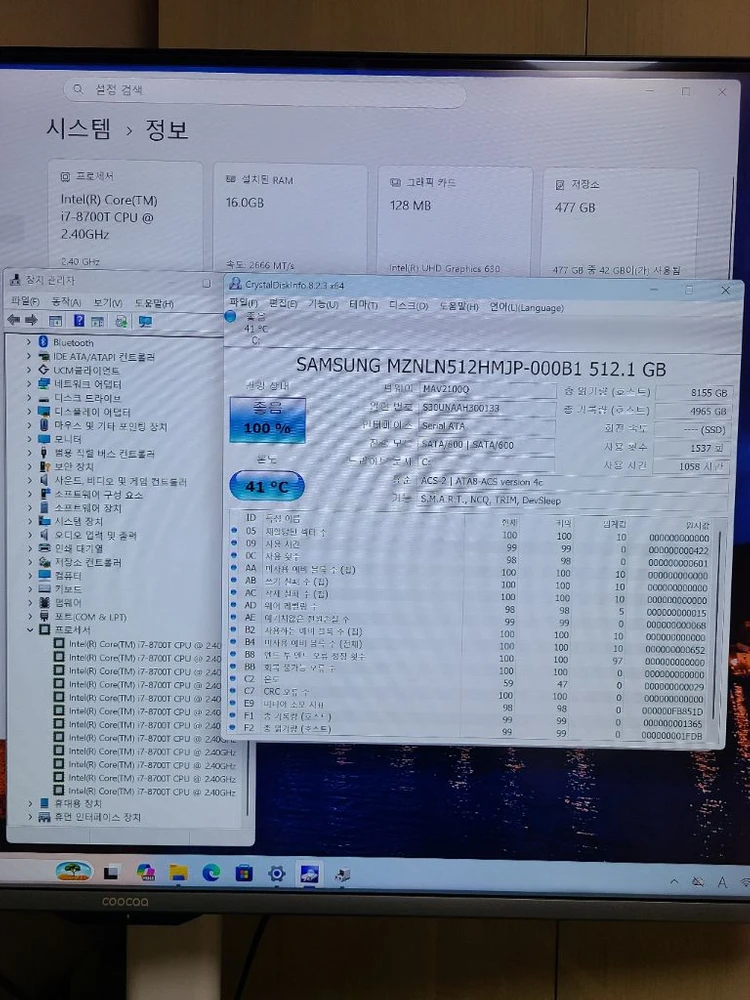Open CrystalDiskInfo 편집(E) menu
The height and width of the screenshot is (1000, 750).
click(283, 304)
